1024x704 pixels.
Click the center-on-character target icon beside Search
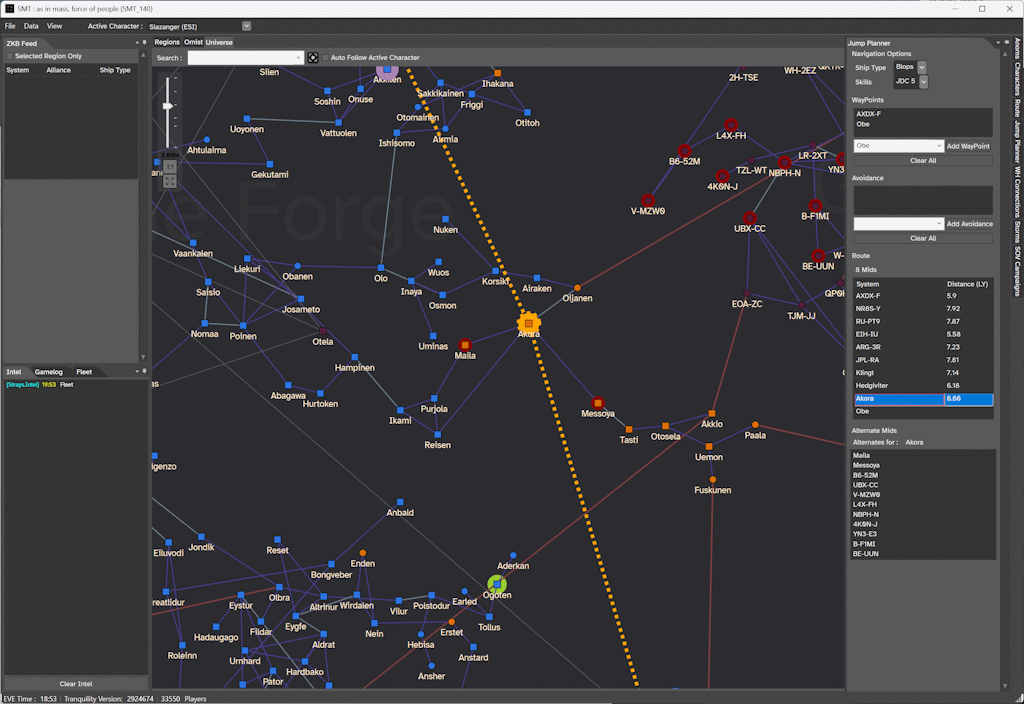click(313, 57)
